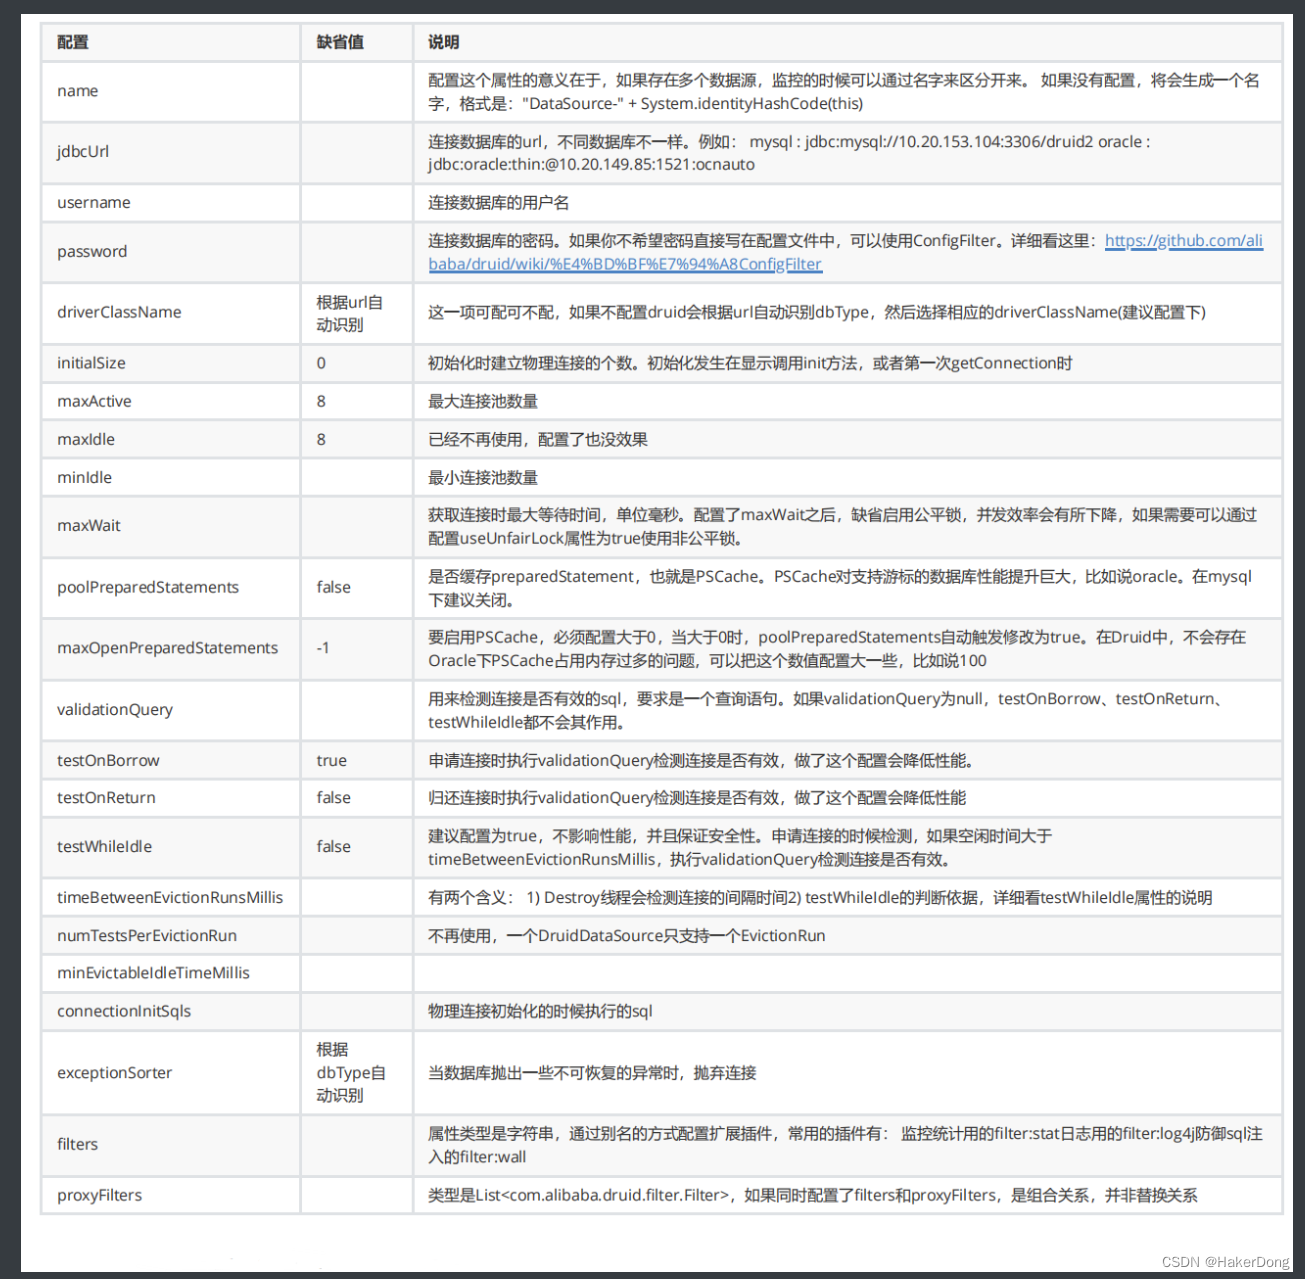
Task: Click the '缺省值' column header
Action: click(x=340, y=42)
